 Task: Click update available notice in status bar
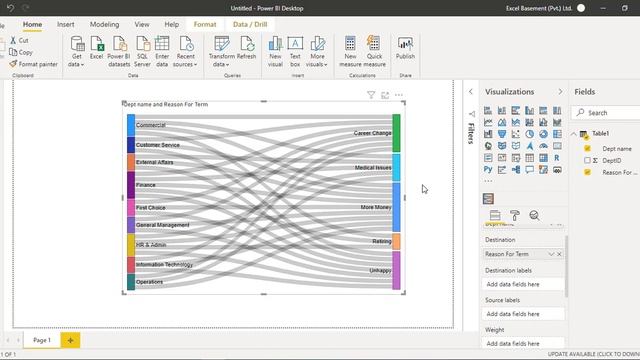click(594, 354)
